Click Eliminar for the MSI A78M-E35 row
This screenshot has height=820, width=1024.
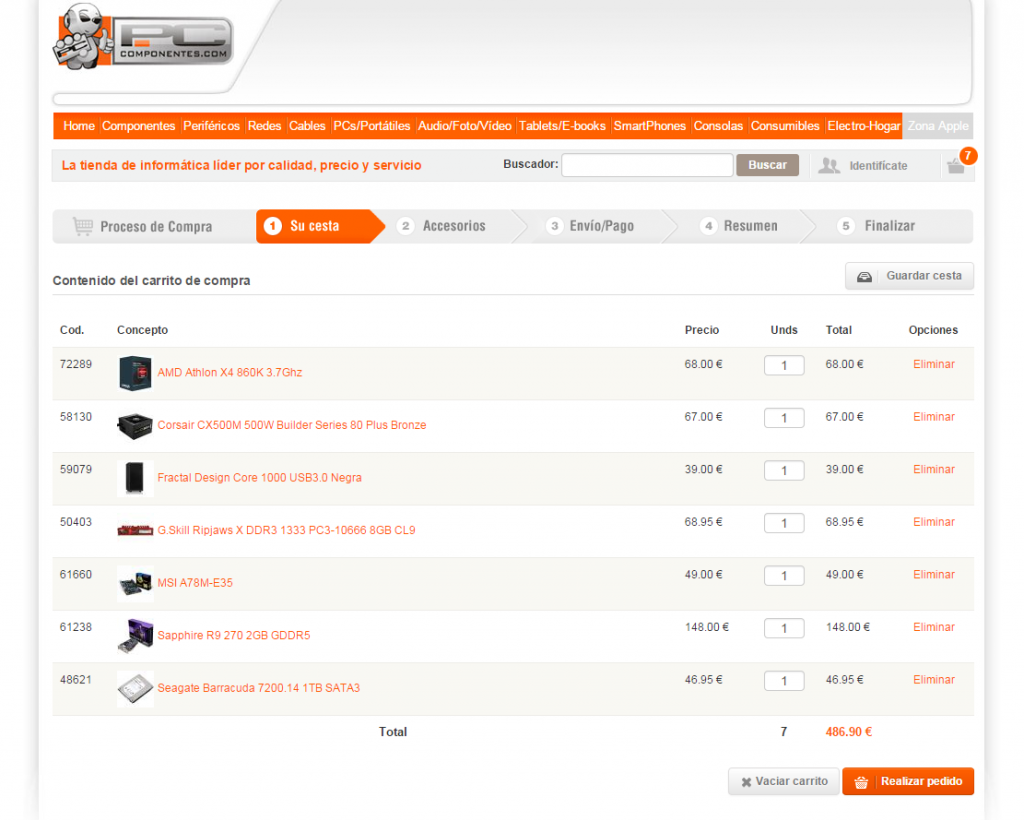(x=934, y=575)
